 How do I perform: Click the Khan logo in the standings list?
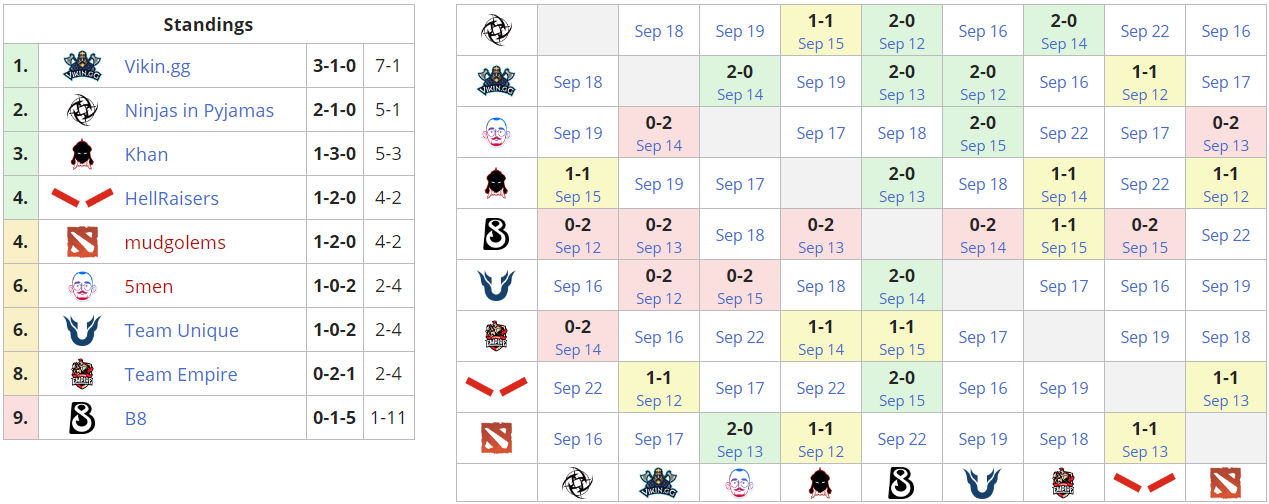click(82, 154)
